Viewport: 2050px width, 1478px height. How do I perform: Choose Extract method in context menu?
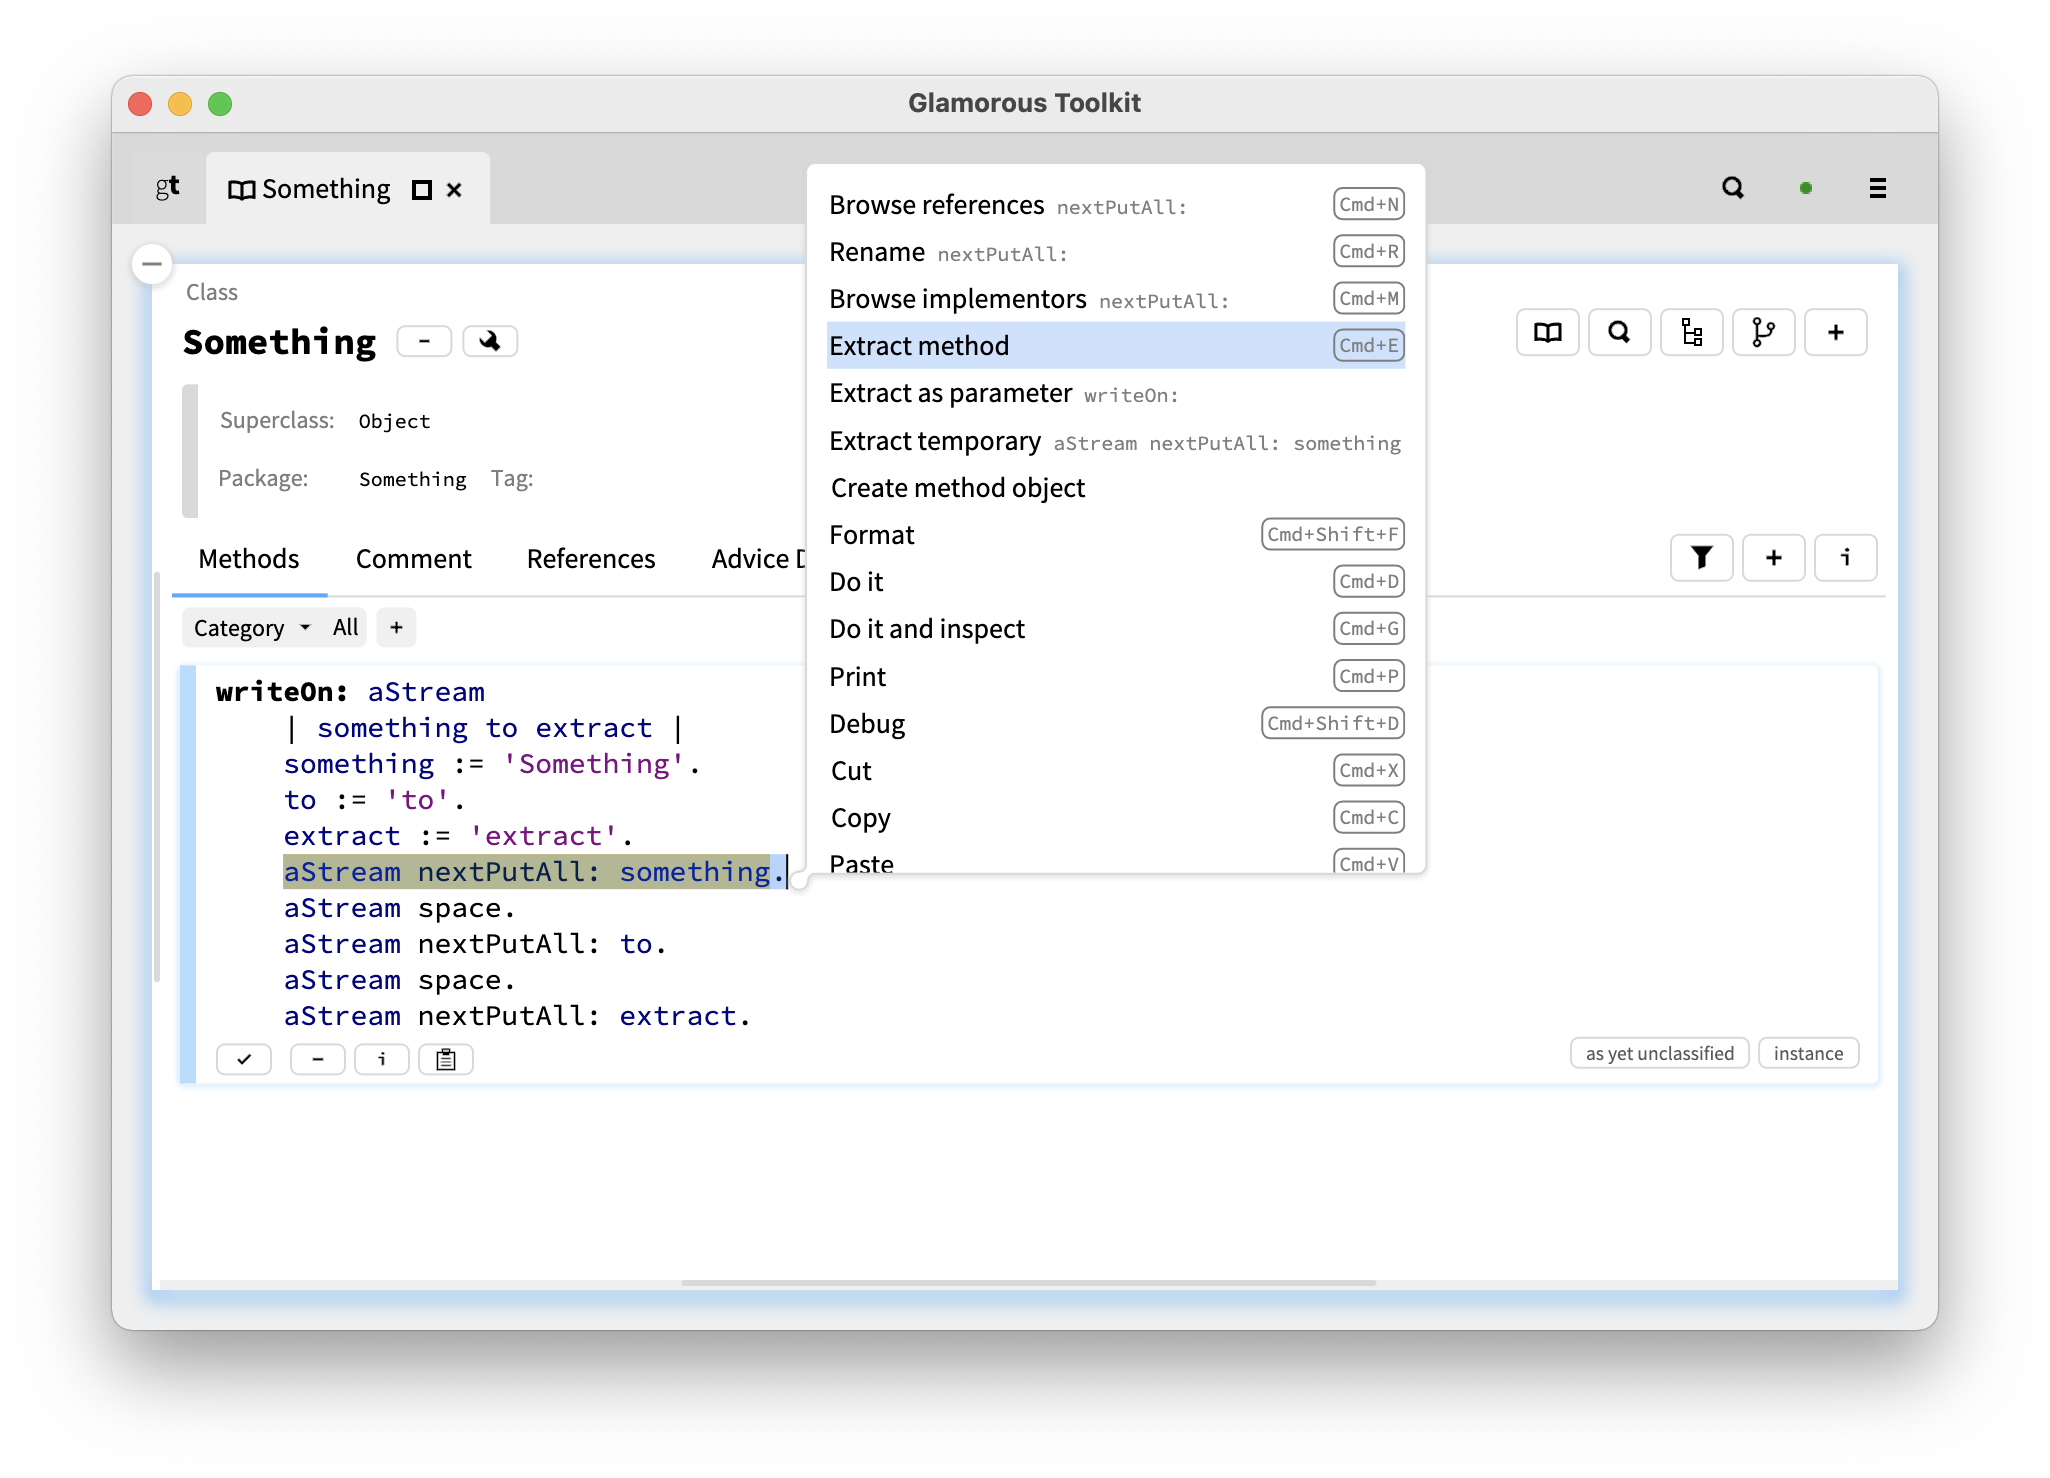1116,346
